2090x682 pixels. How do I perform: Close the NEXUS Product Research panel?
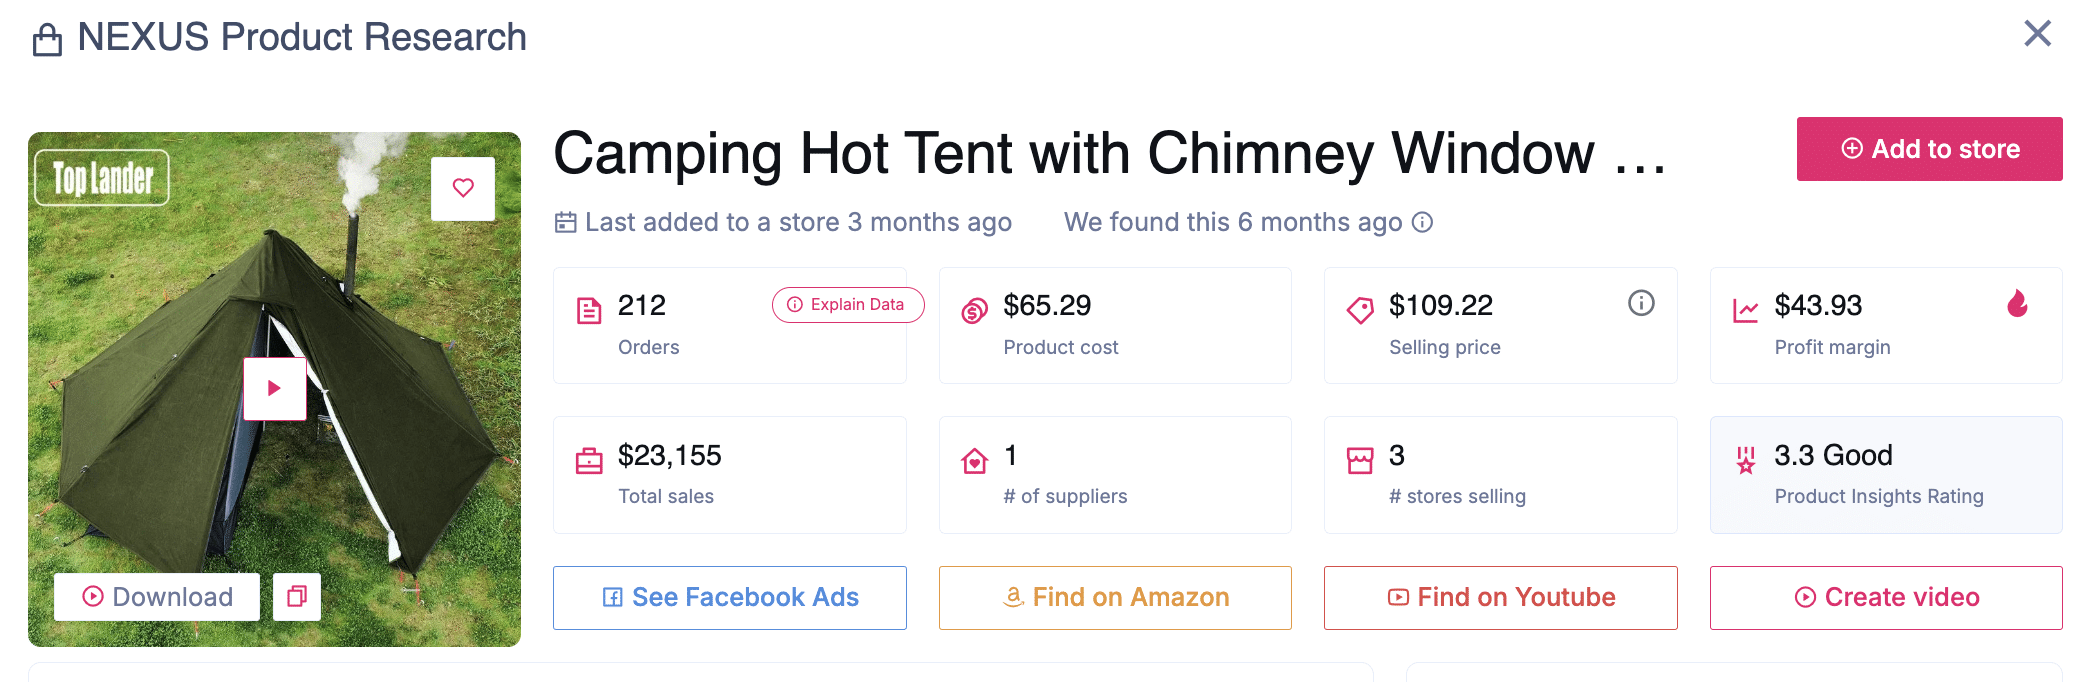(2037, 34)
